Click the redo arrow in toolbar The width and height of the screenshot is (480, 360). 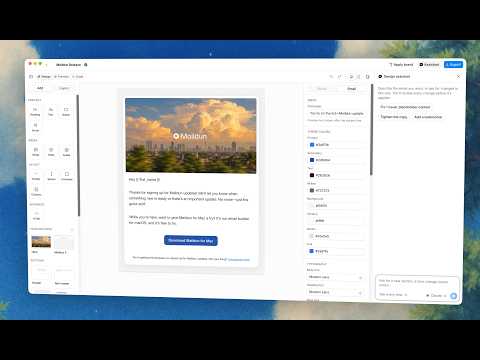pyautogui.click(x=339, y=77)
